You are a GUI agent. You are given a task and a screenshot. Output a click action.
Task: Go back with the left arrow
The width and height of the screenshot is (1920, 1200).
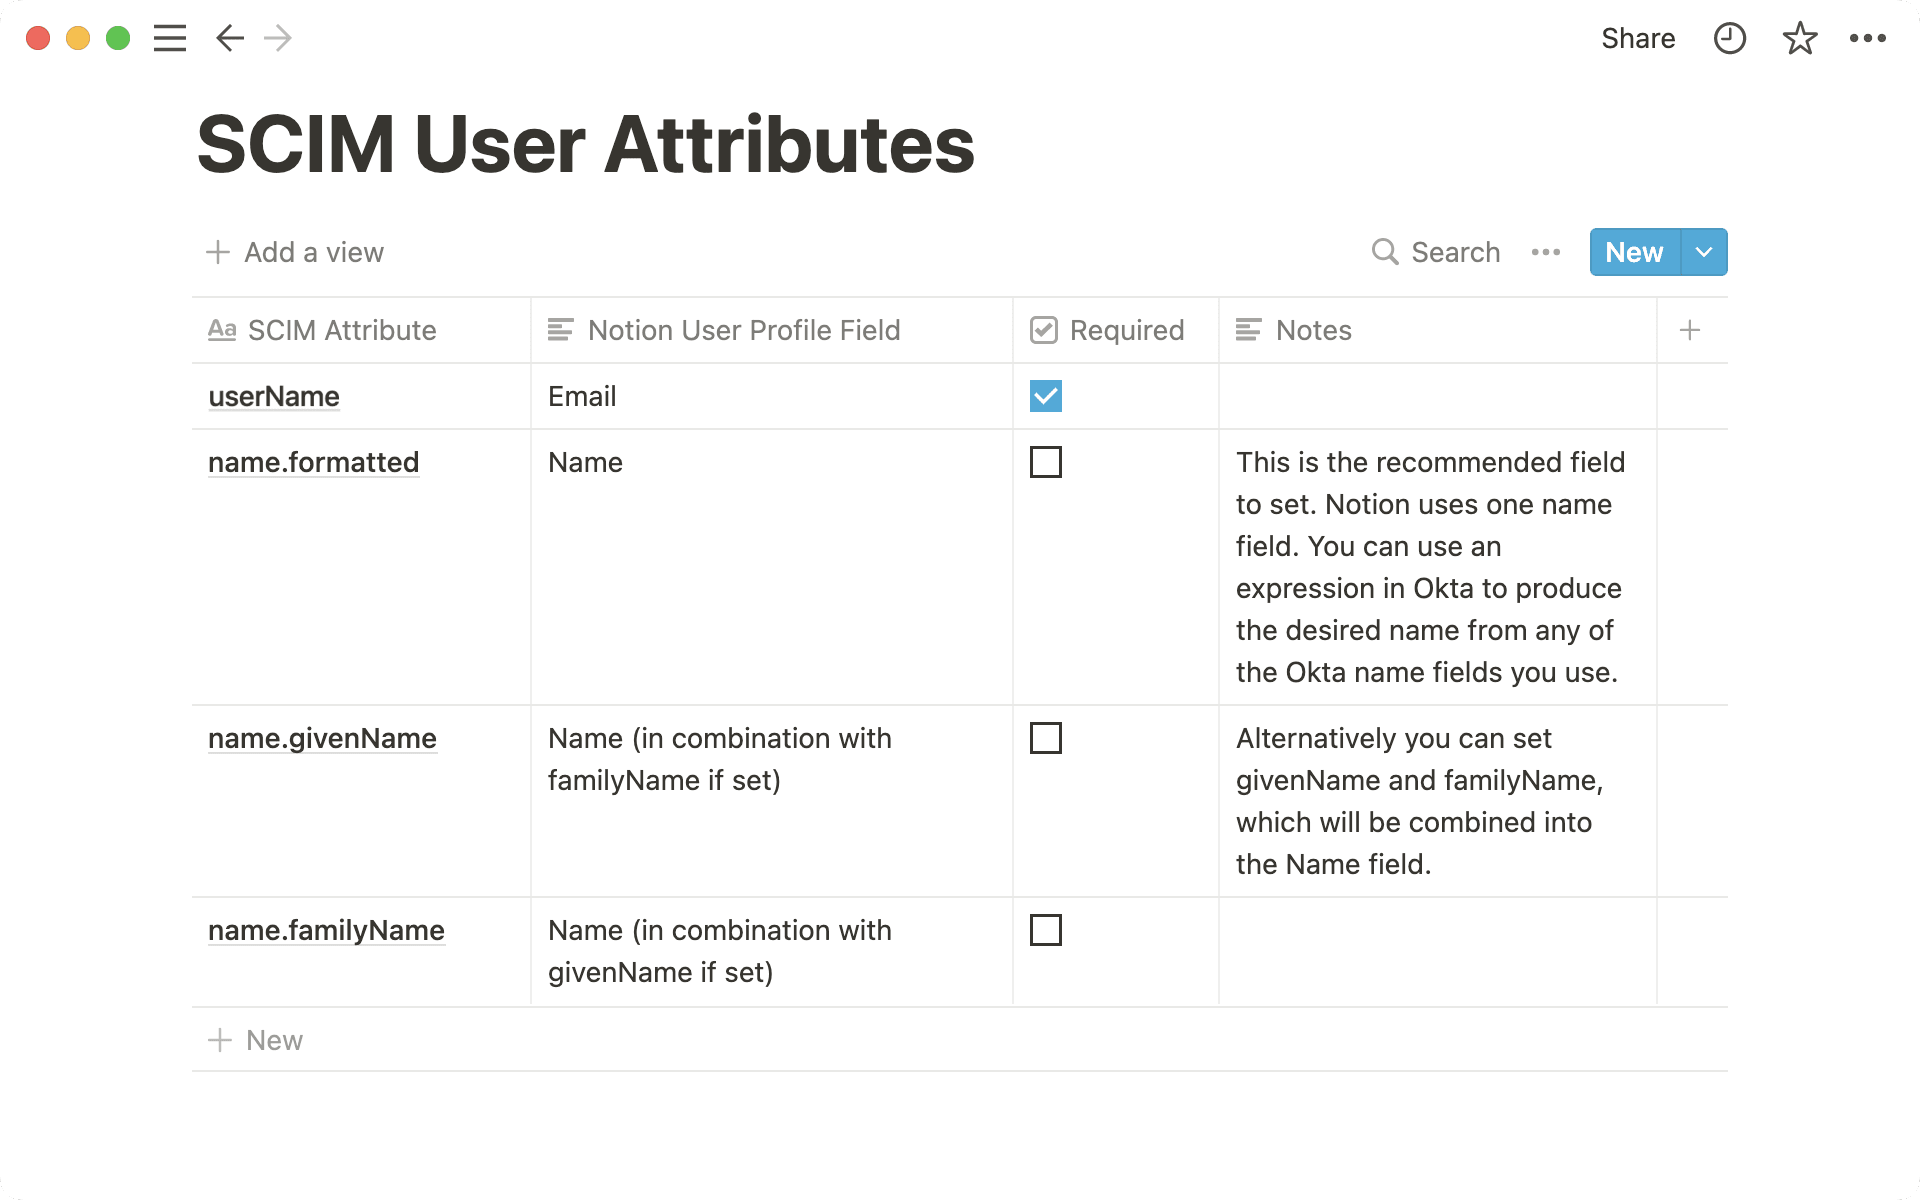(x=229, y=38)
